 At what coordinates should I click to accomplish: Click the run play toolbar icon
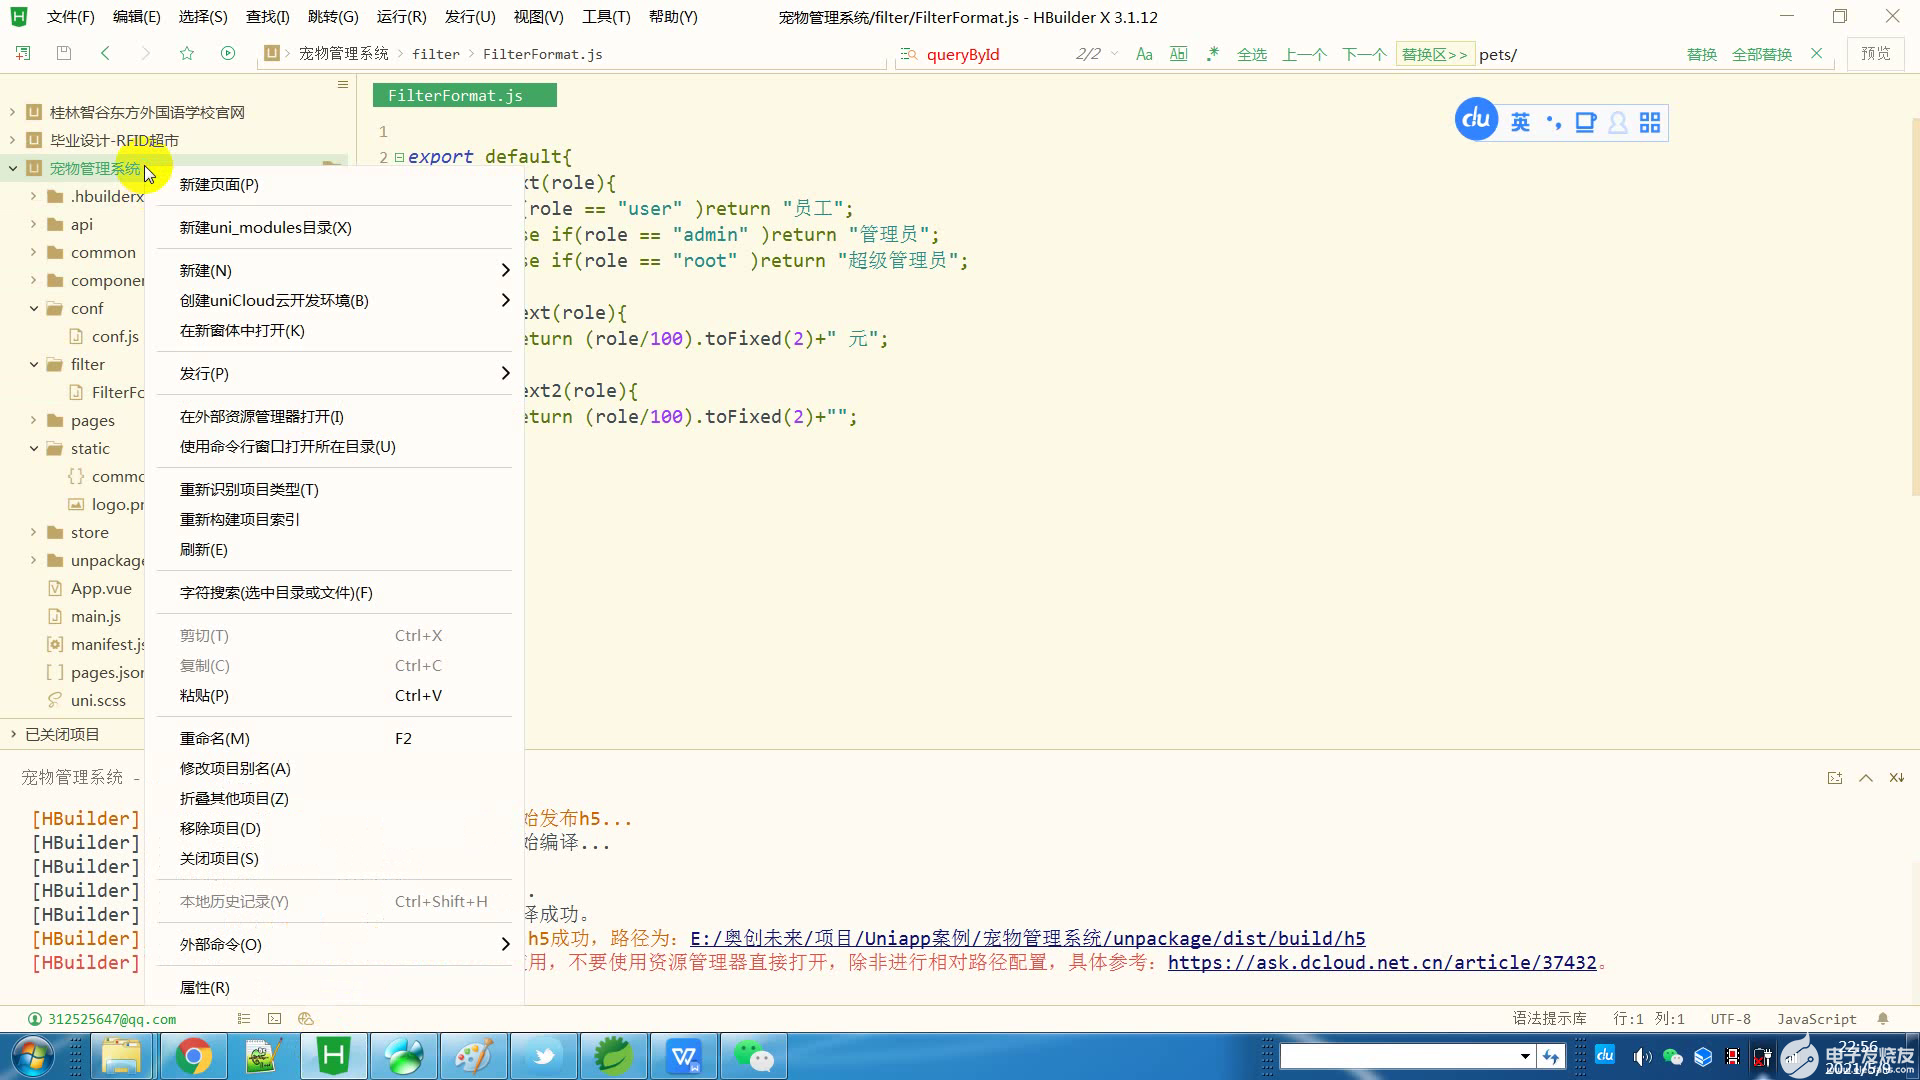[228, 53]
